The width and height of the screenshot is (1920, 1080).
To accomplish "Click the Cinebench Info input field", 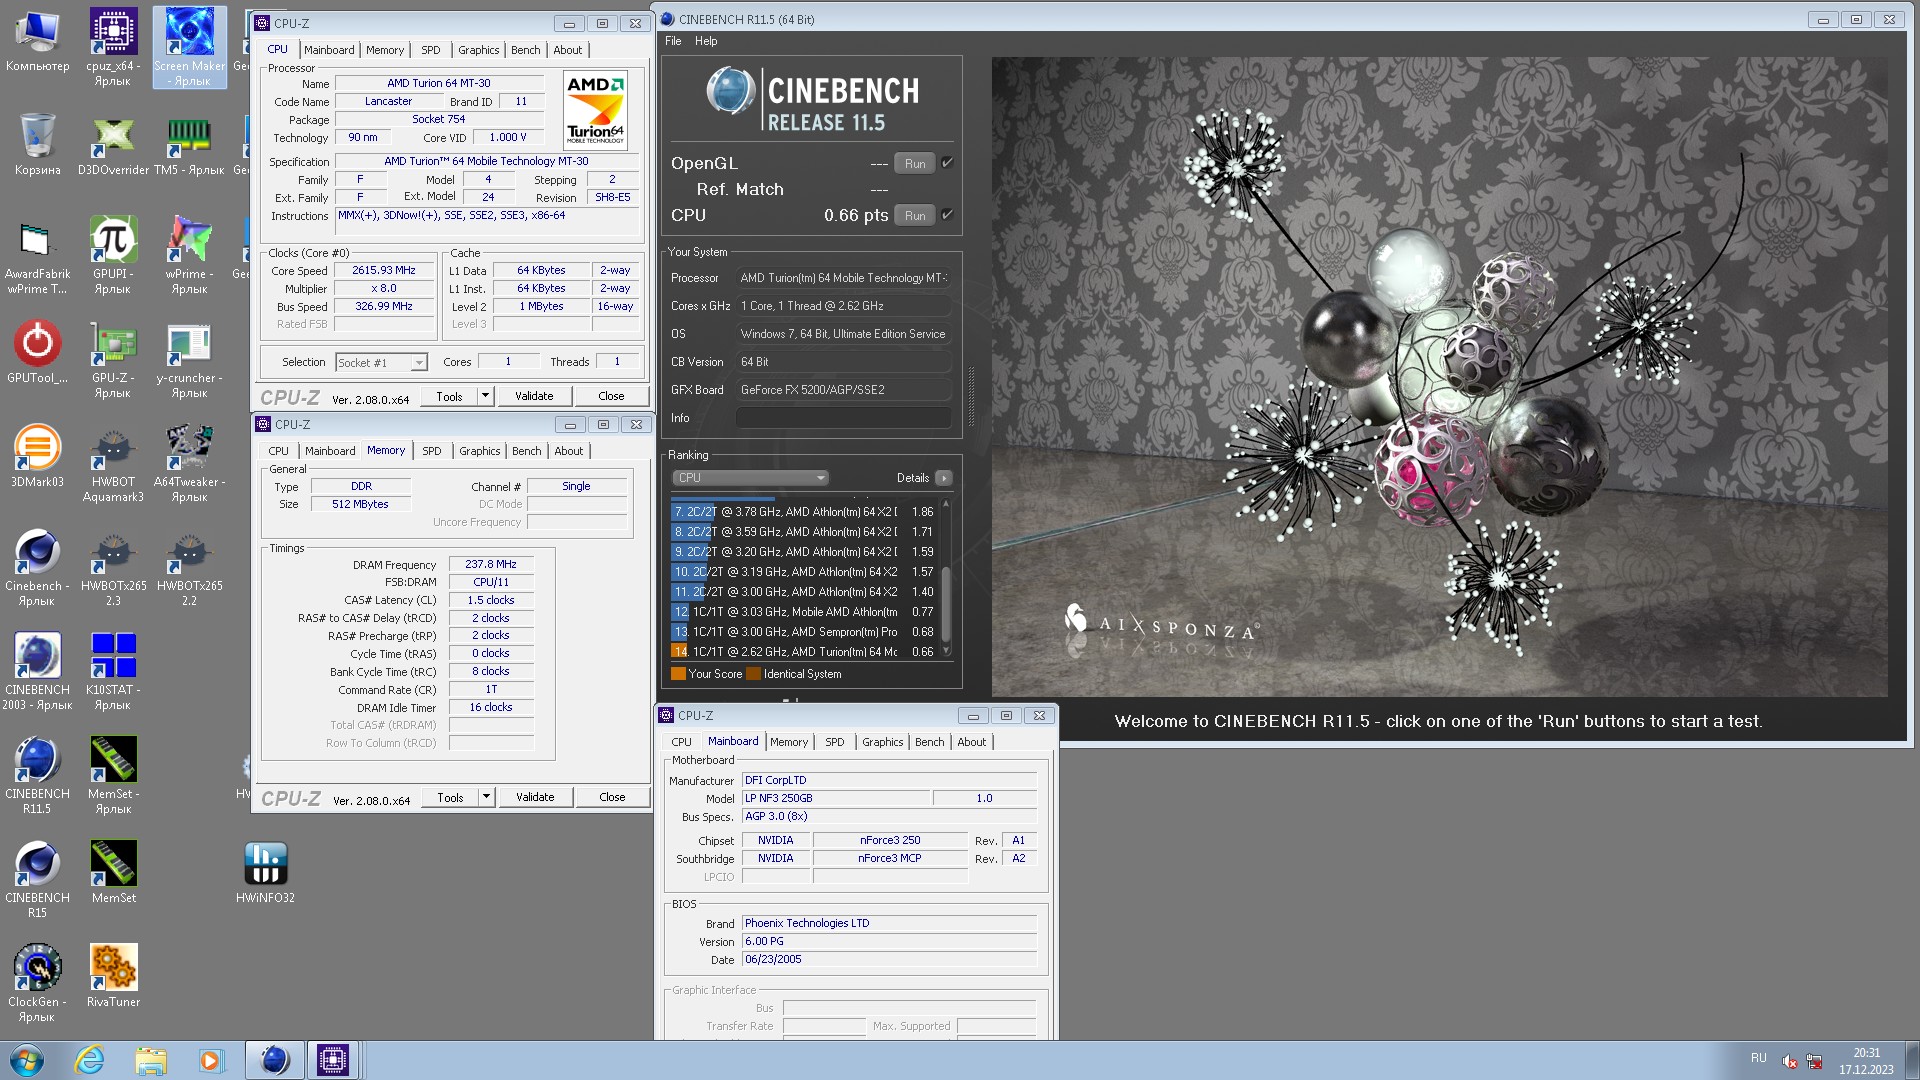I will [x=844, y=418].
